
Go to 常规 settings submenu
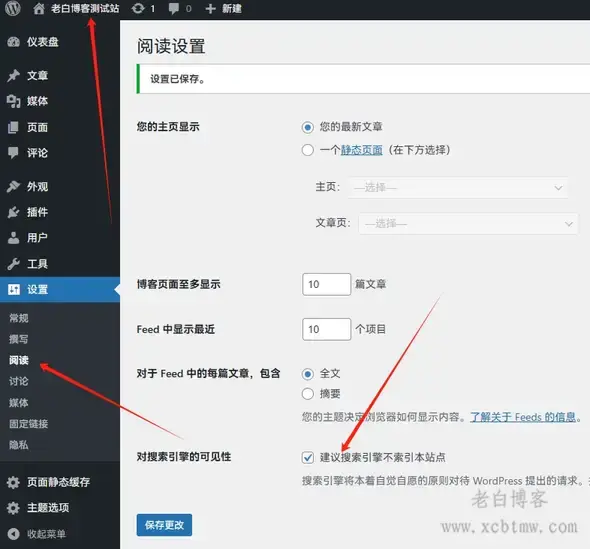19,318
